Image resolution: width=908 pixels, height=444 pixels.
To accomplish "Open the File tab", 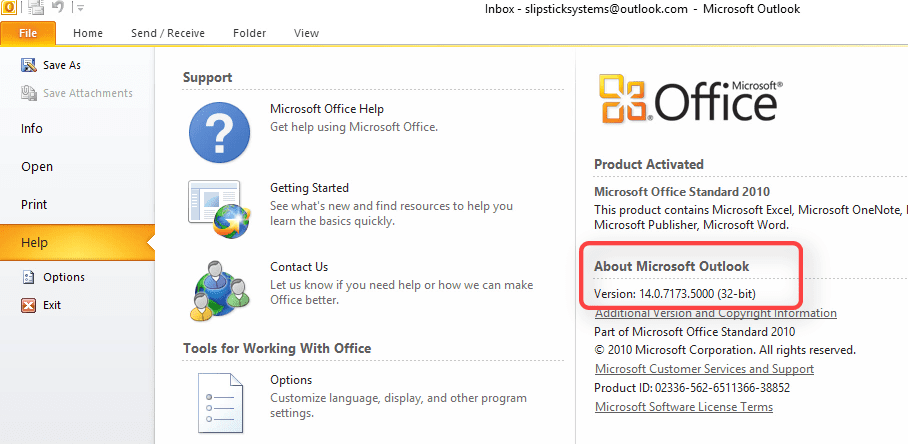I will pyautogui.click(x=28, y=33).
